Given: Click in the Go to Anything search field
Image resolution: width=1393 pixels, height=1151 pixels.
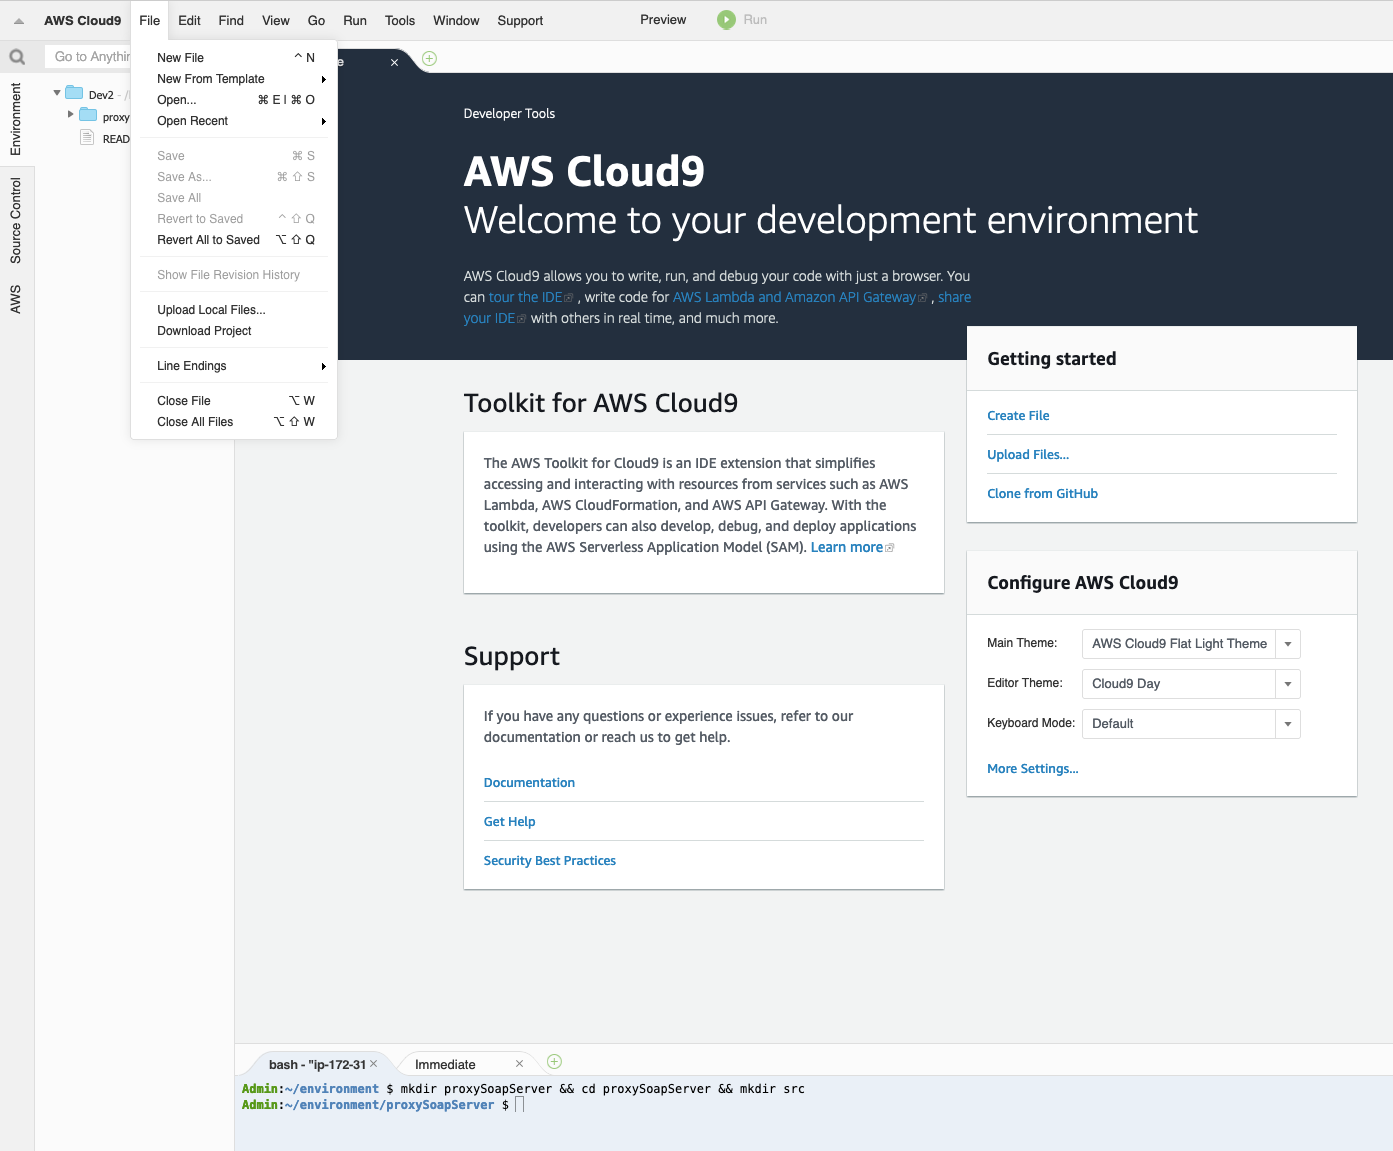Looking at the screenshot, I should coord(88,57).
